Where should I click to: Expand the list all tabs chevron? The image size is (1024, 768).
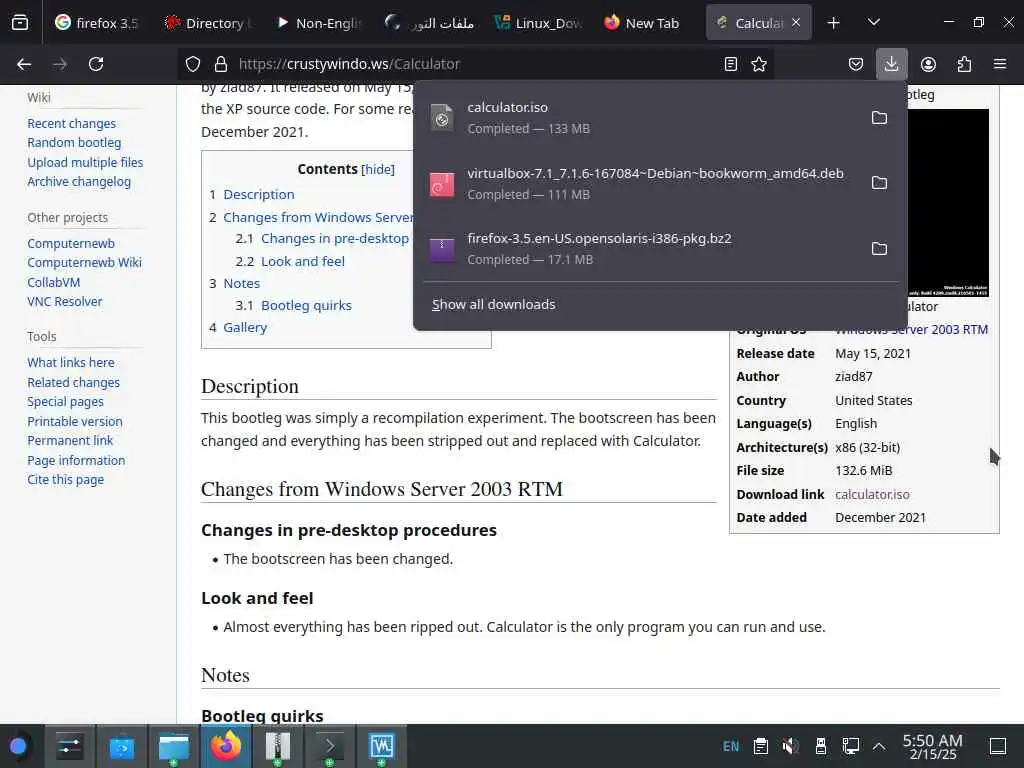coord(873,23)
